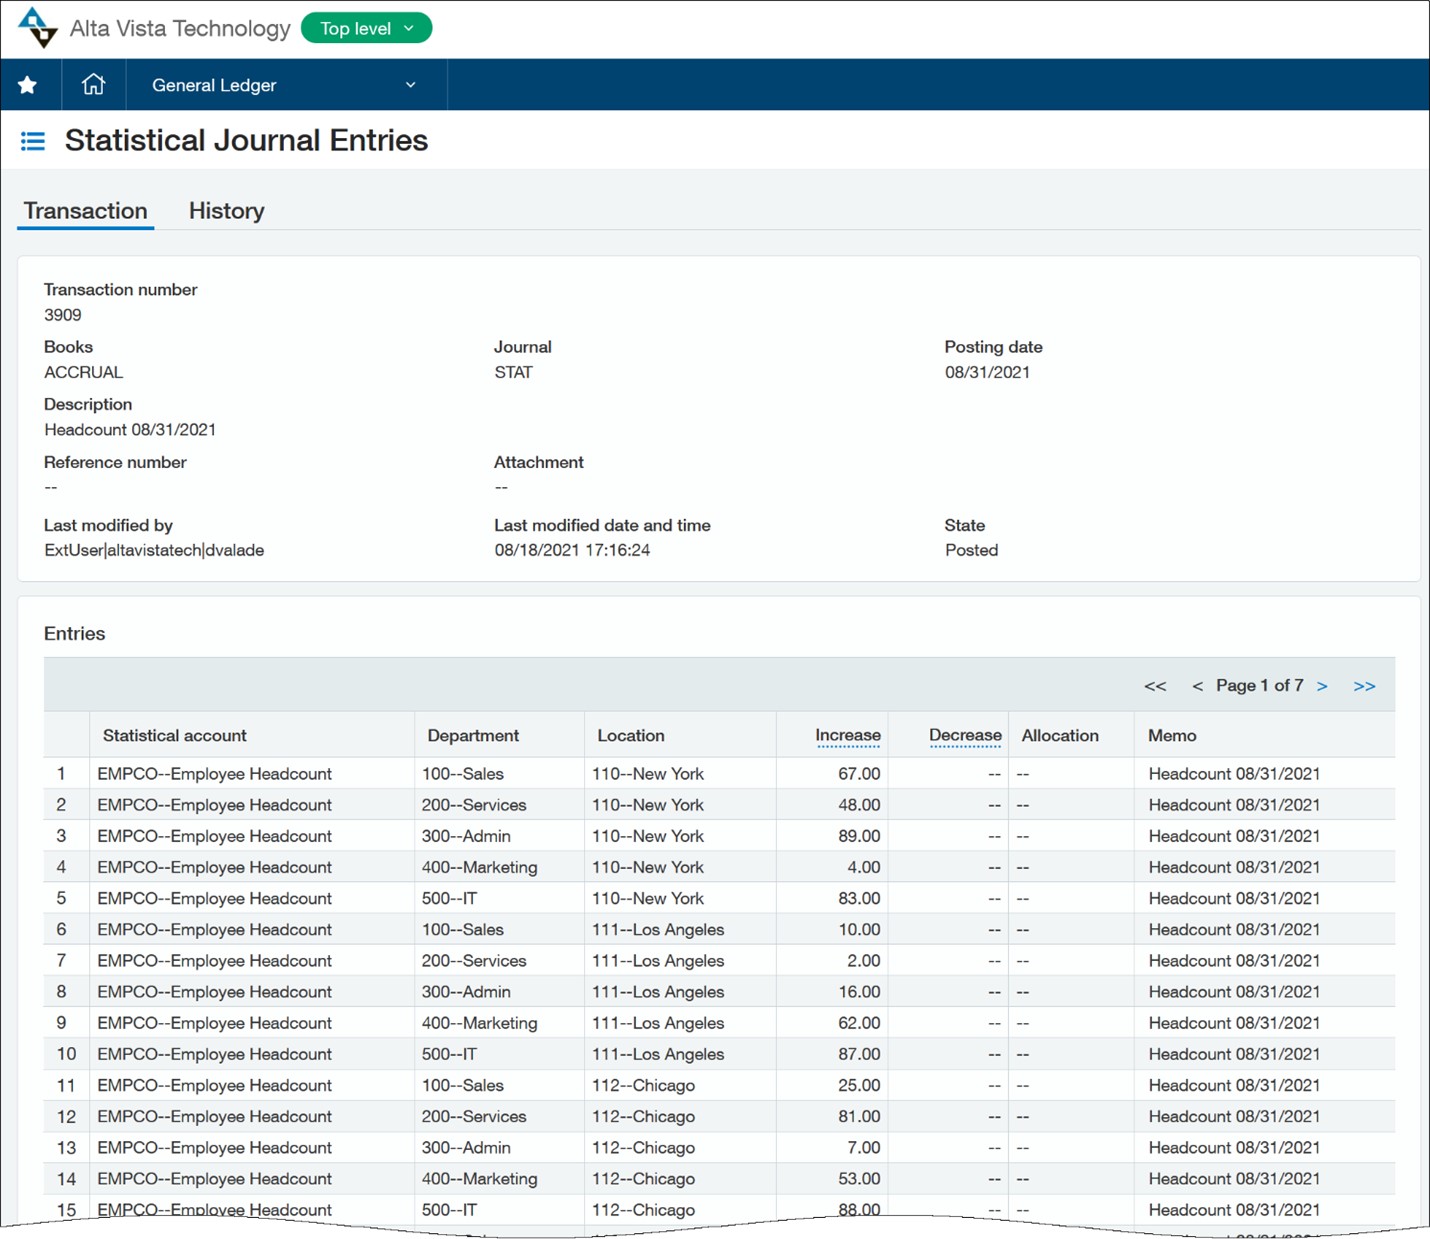Select increase value 81.00 in row 12
This screenshot has width=1430, height=1239.
(859, 1116)
